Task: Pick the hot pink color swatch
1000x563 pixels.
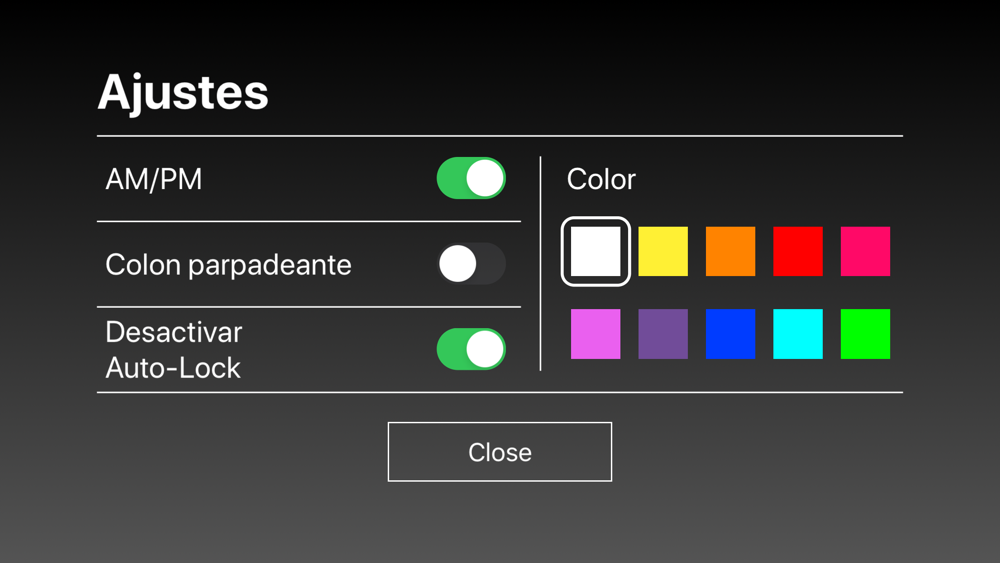Action: tap(865, 251)
